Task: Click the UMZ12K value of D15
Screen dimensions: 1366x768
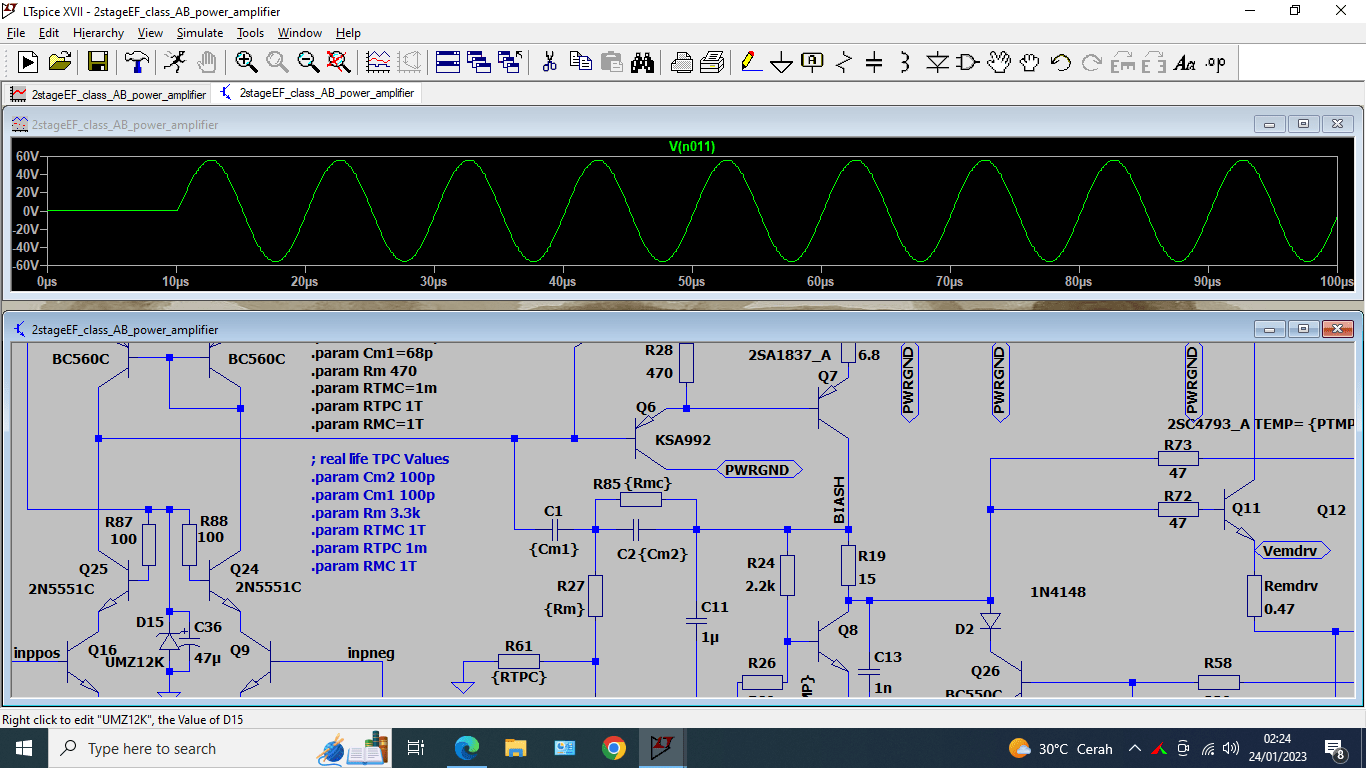Action: (x=134, y=661)
